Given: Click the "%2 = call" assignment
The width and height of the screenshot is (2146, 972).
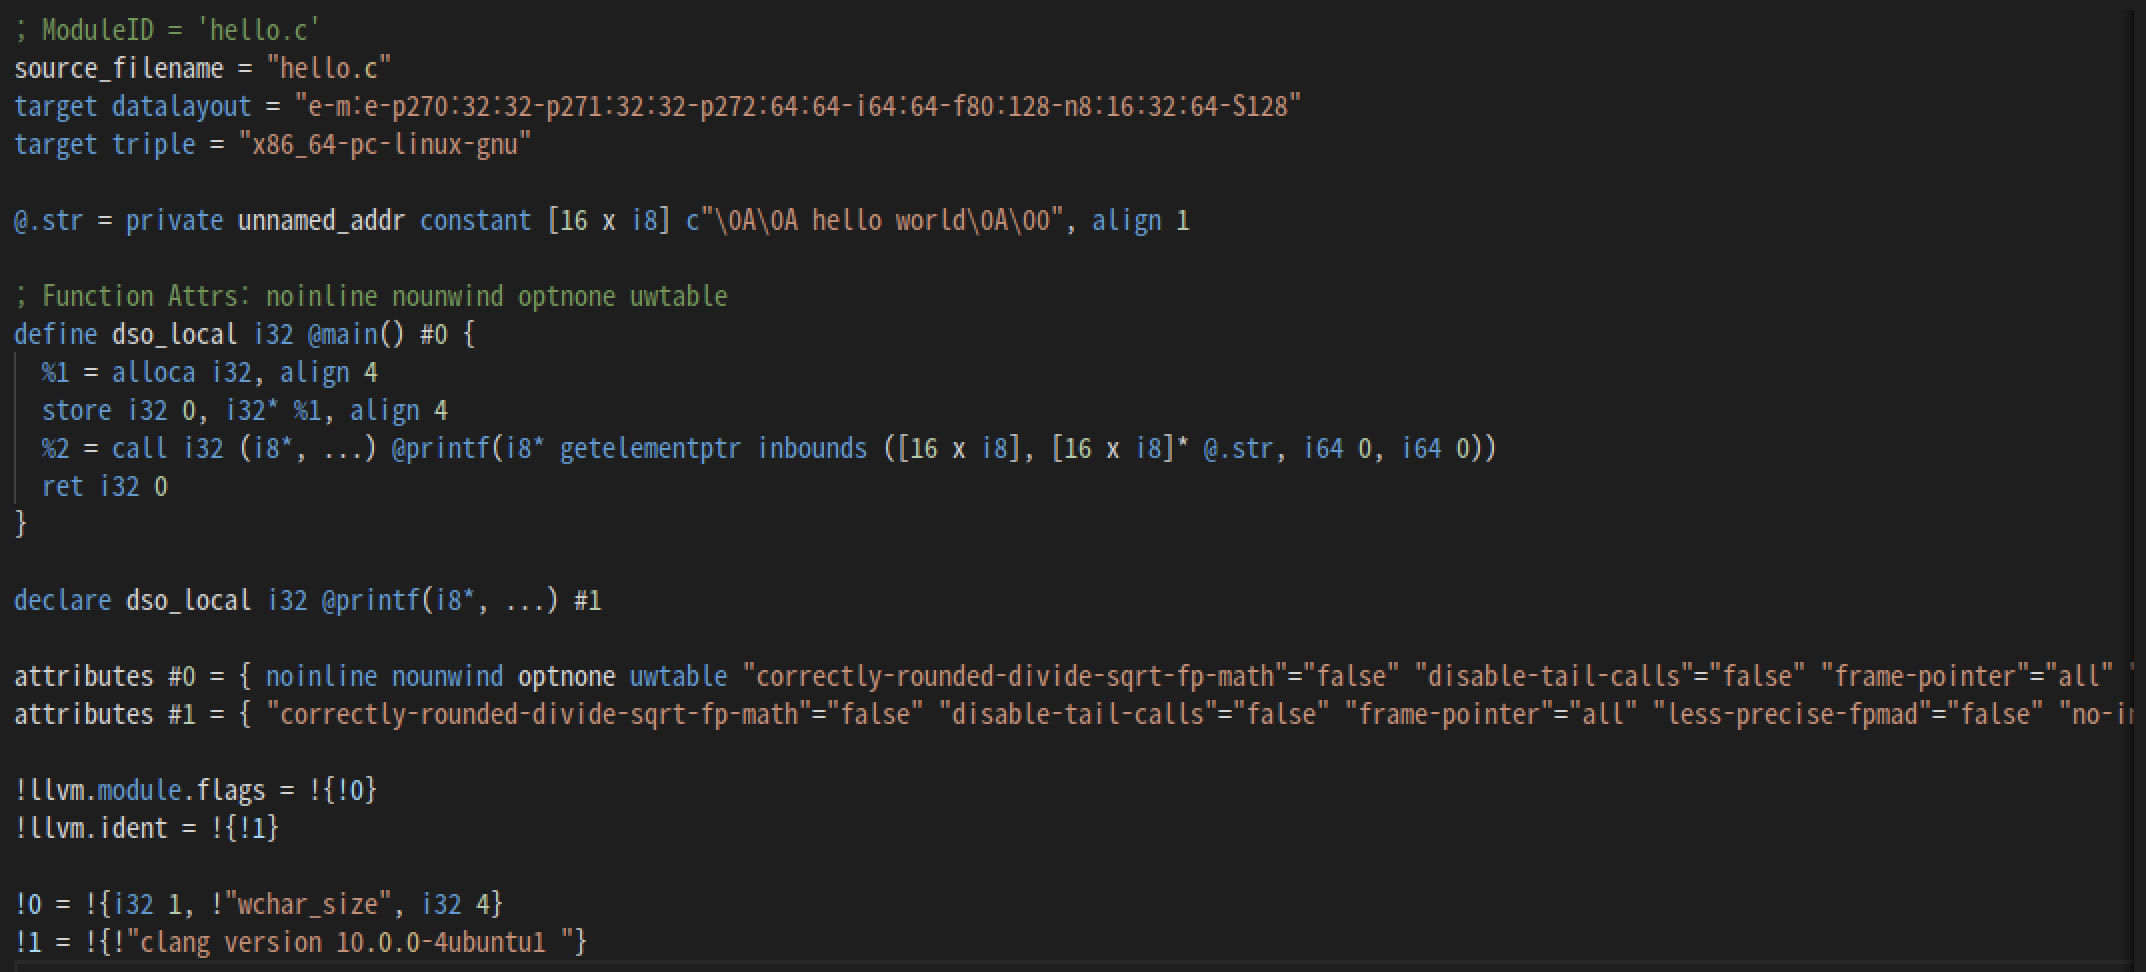Looking at the screenshot, I should [x=105, y=448].
